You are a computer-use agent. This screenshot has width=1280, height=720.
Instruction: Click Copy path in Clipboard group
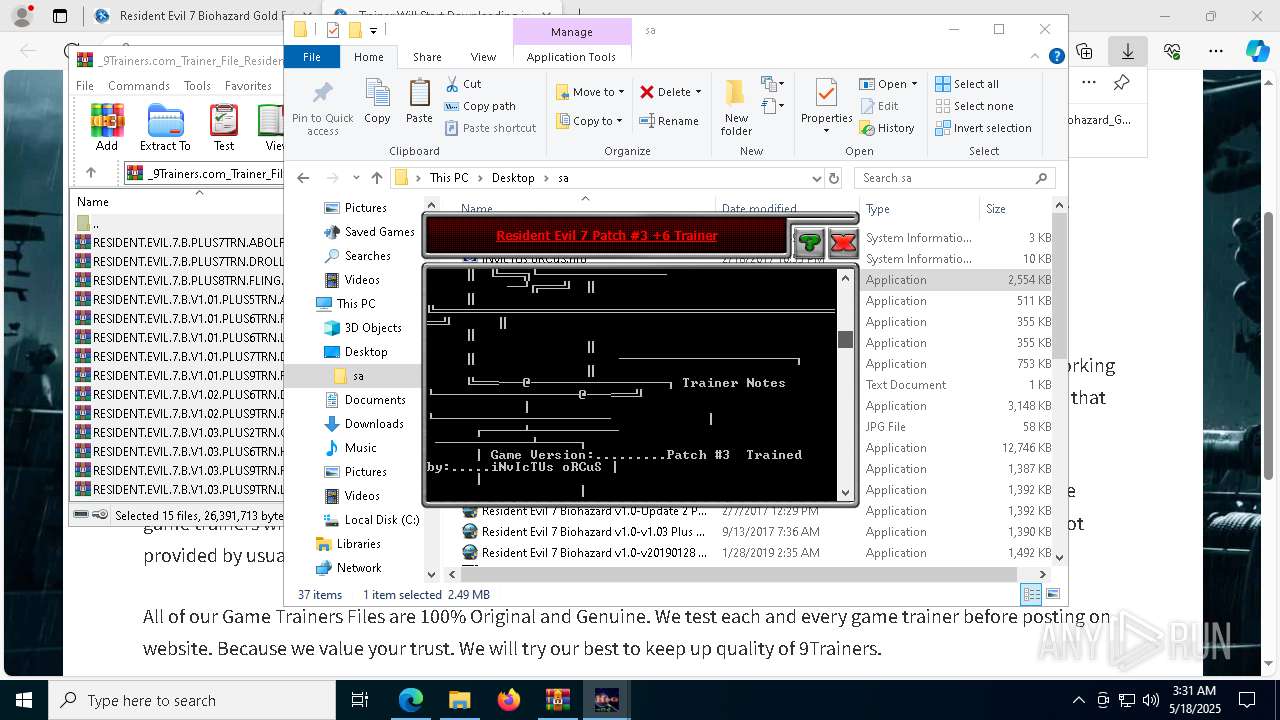click(480, 106)
